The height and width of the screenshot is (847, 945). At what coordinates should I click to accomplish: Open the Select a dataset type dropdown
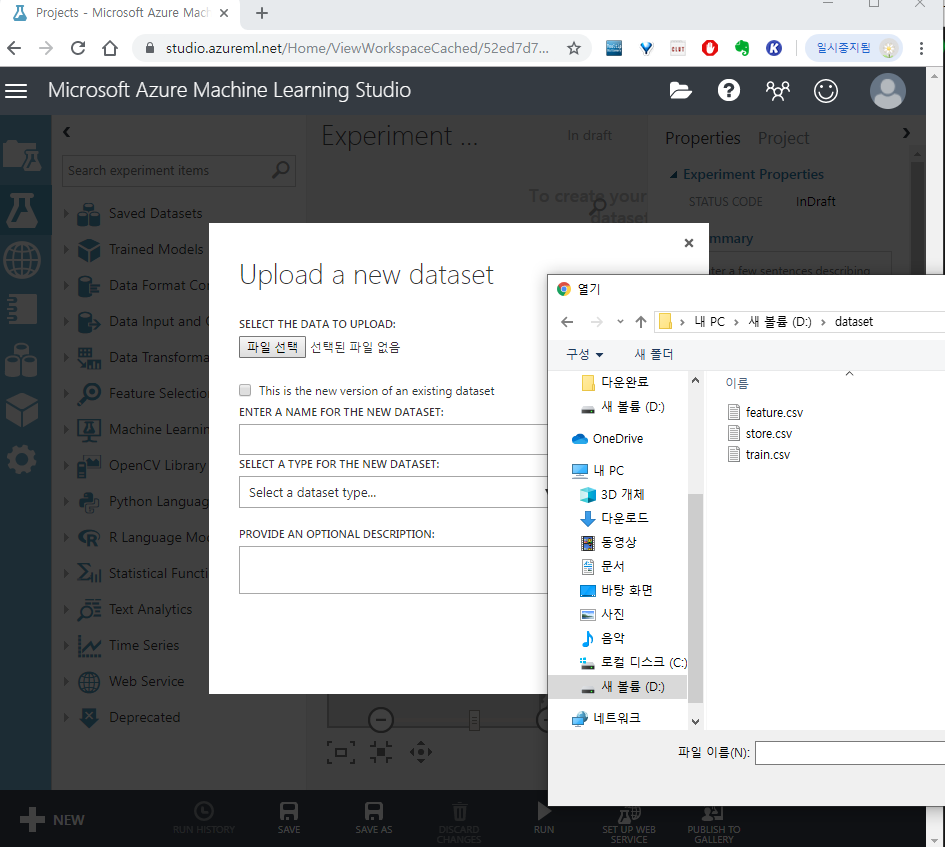pyautogui.click(x=394, y=492)
